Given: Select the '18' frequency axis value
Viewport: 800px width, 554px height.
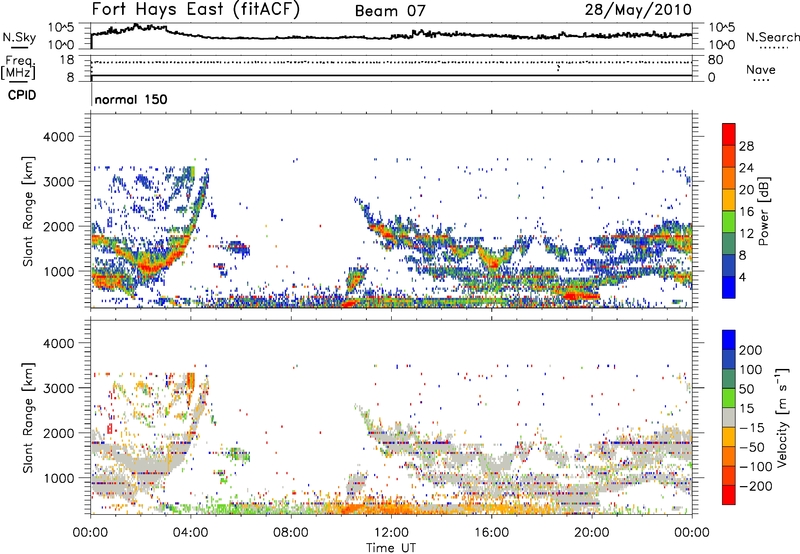Looking at the screenshot, I should coord(67,60).
